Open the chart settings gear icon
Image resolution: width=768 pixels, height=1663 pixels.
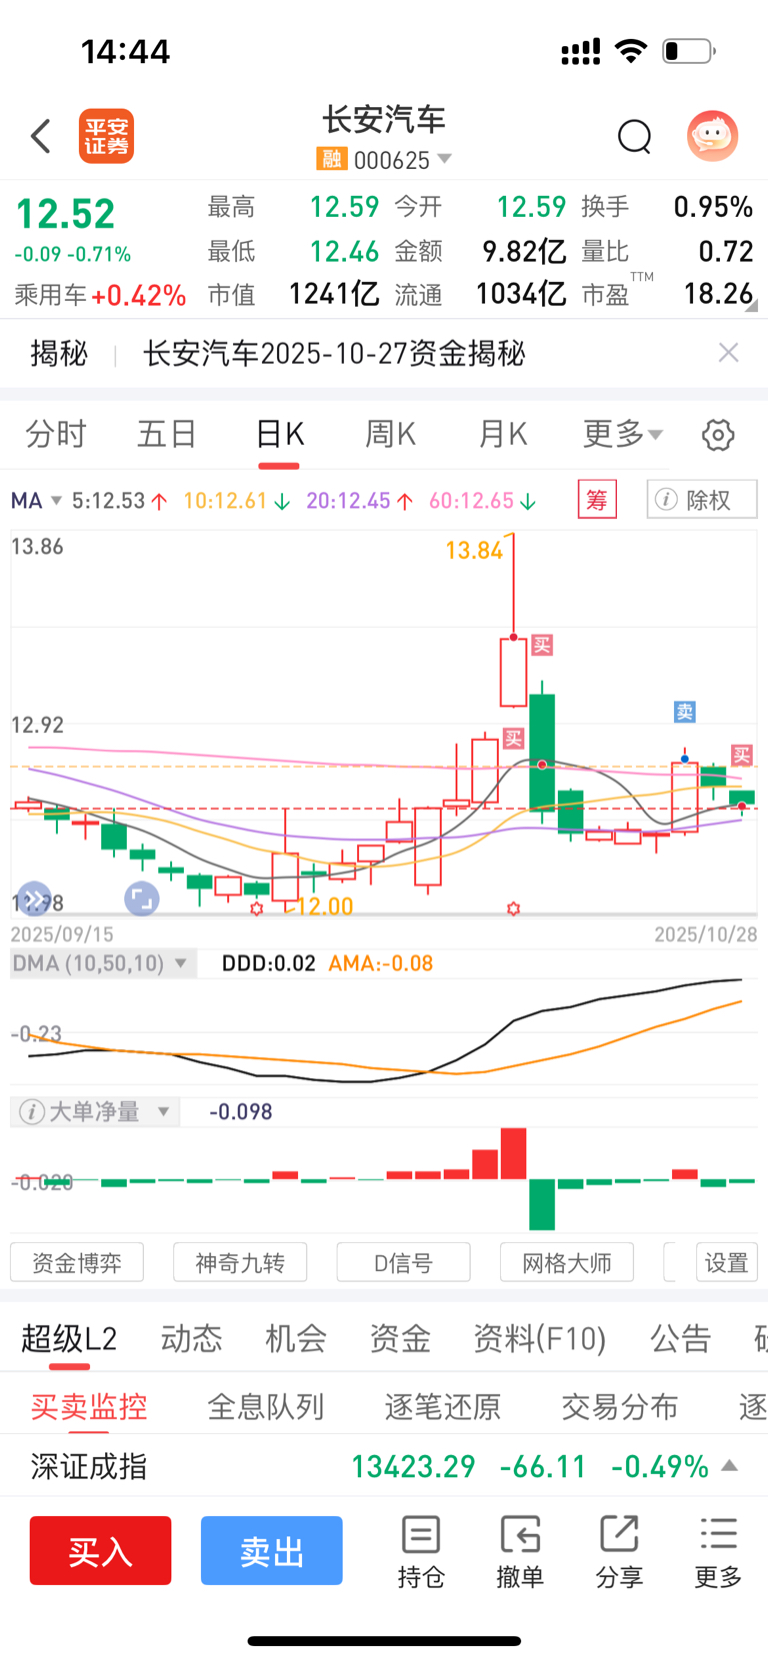pos(718,435)
